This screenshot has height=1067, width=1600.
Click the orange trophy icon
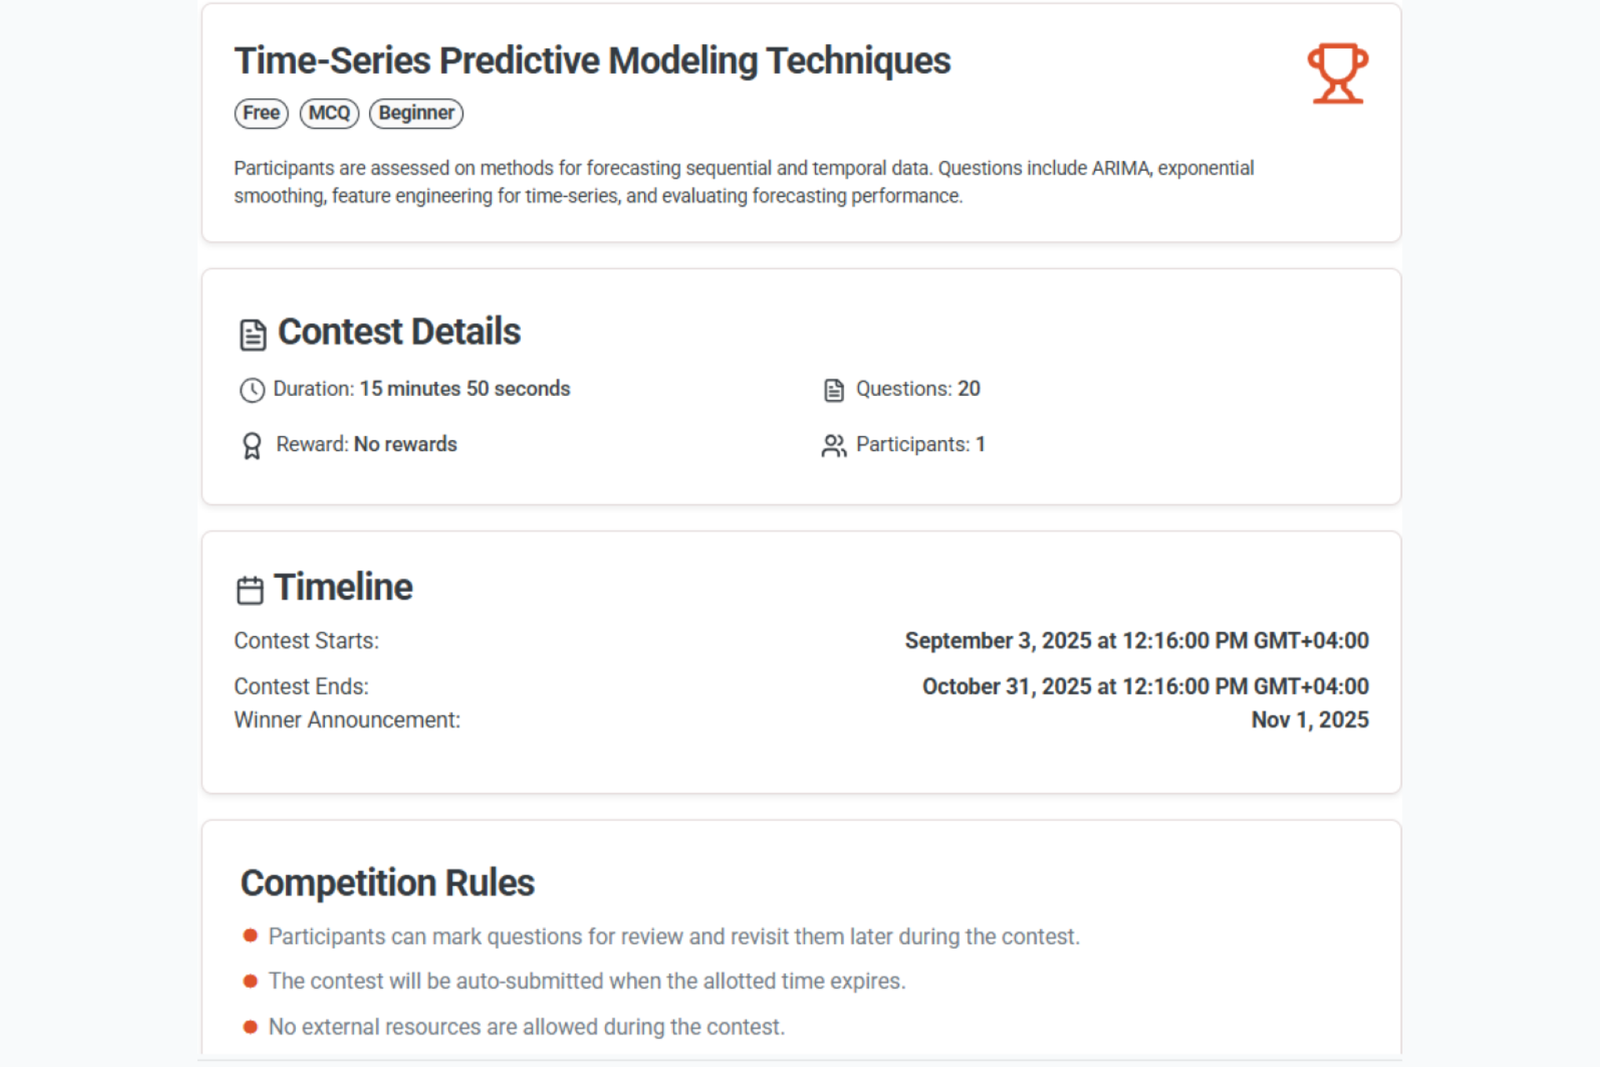(1337, 73)
